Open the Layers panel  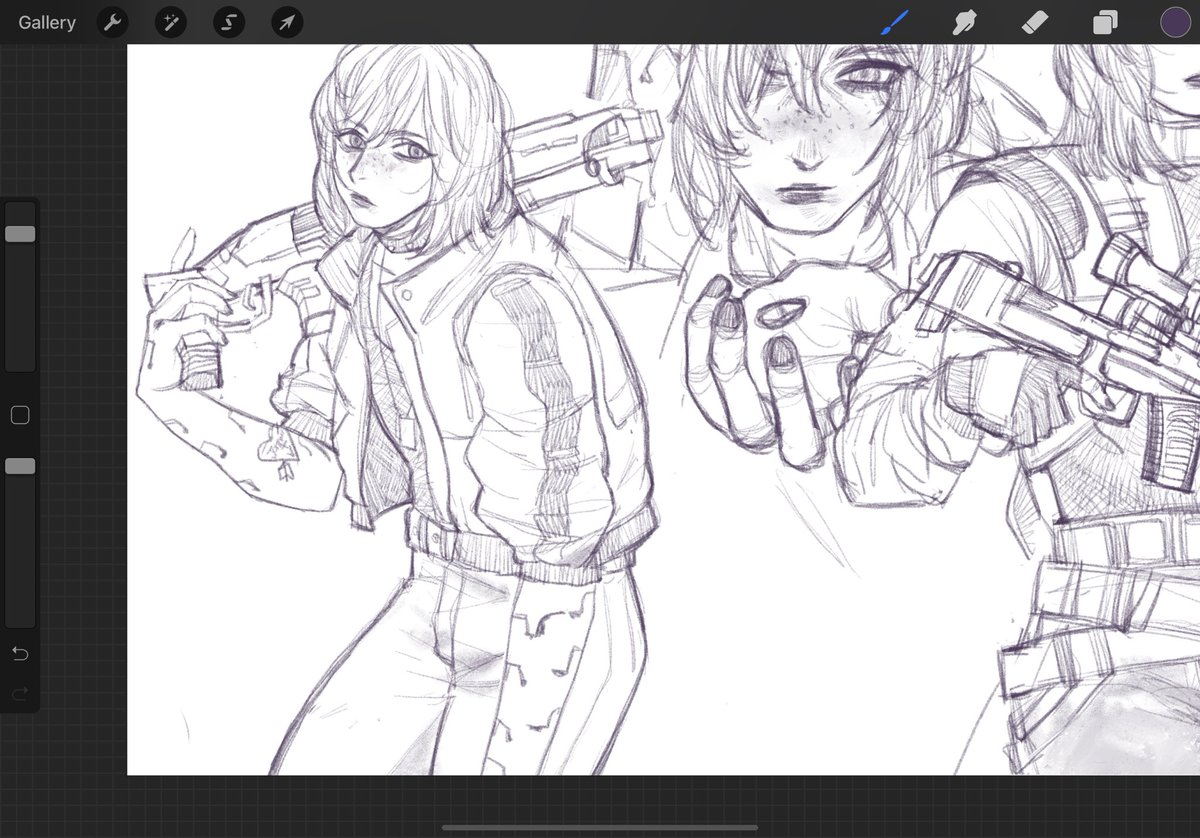[x=1105, y=22]
